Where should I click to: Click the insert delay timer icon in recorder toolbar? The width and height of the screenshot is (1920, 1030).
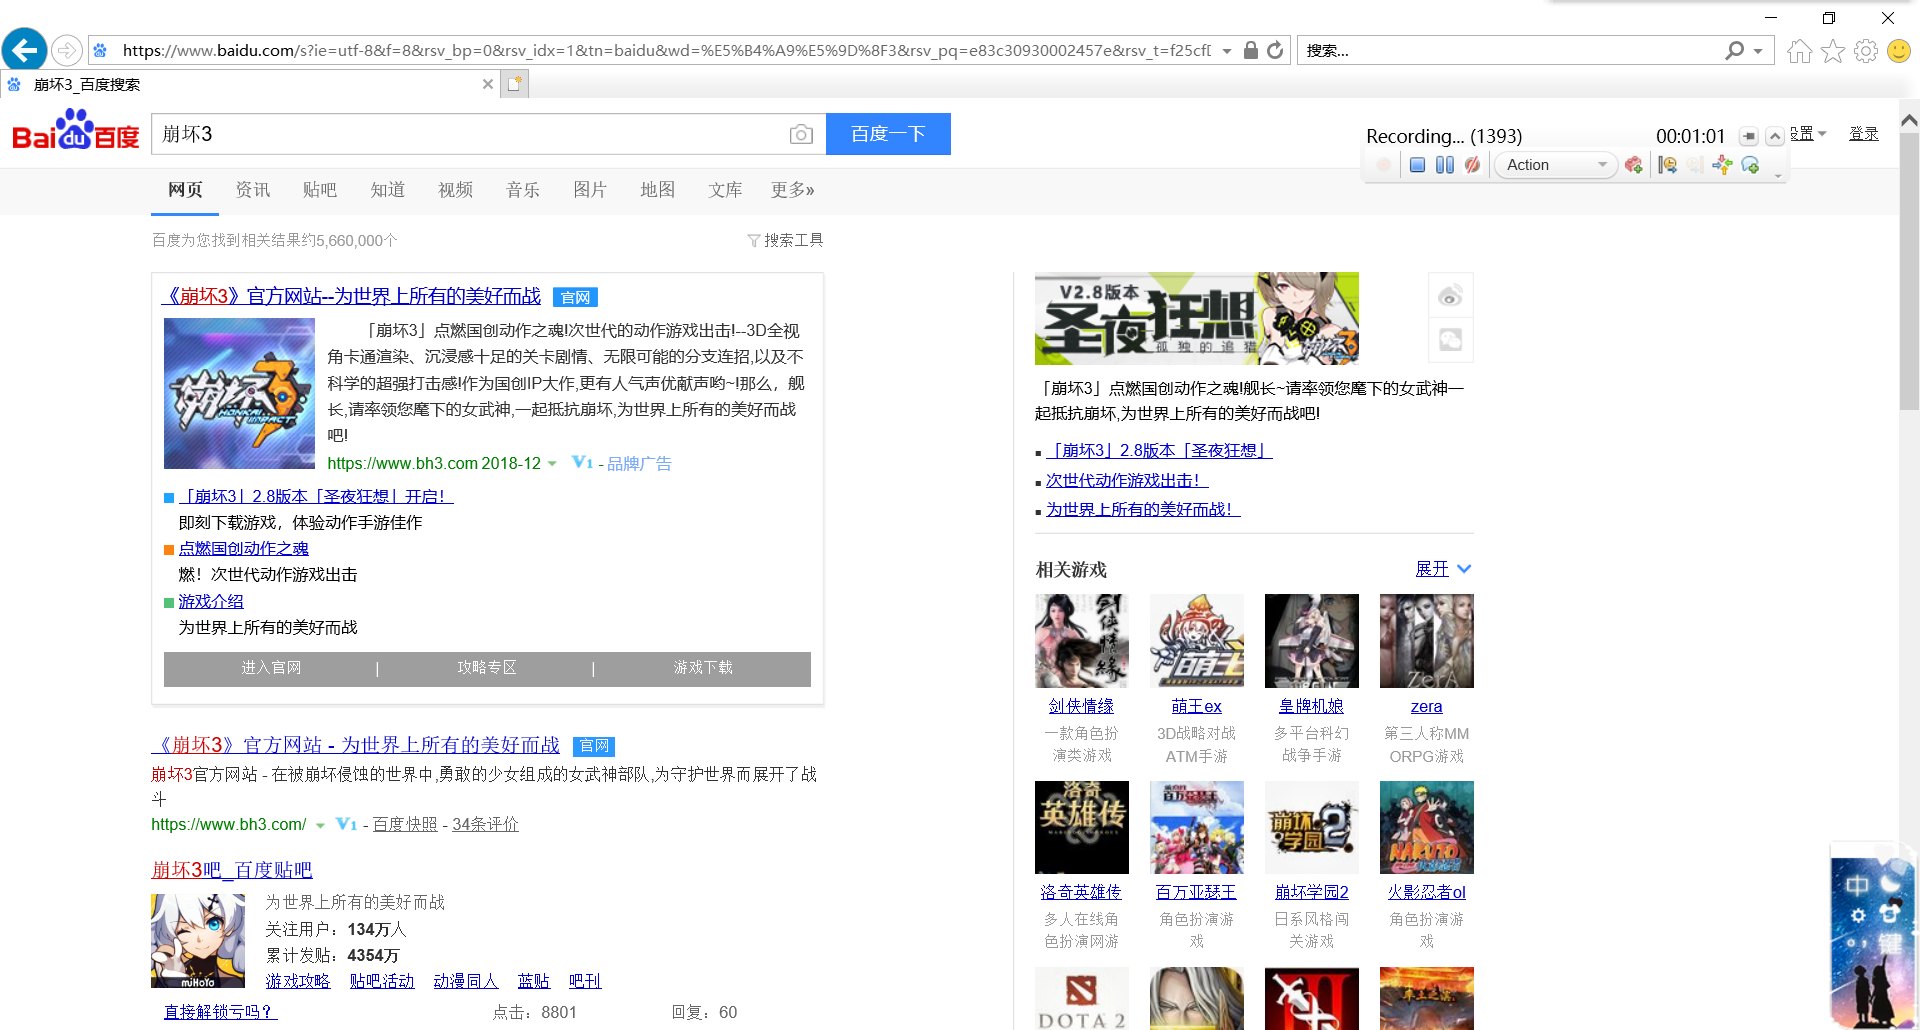pyautogui.click(x=1665, y=165)
